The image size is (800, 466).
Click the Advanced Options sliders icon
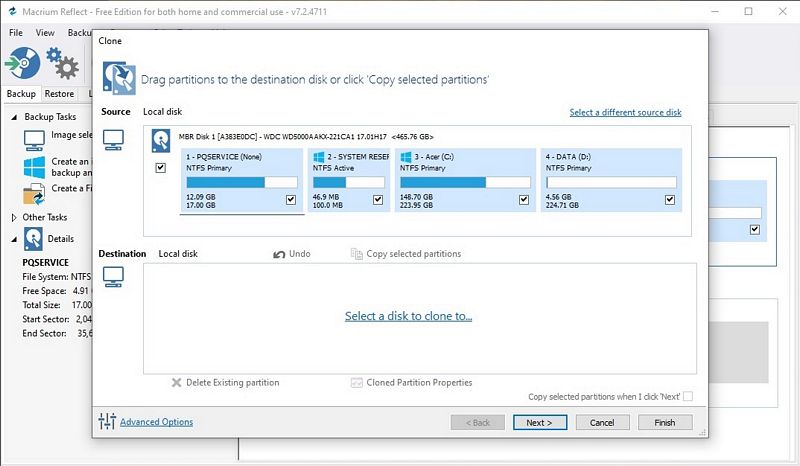[107, 421]
